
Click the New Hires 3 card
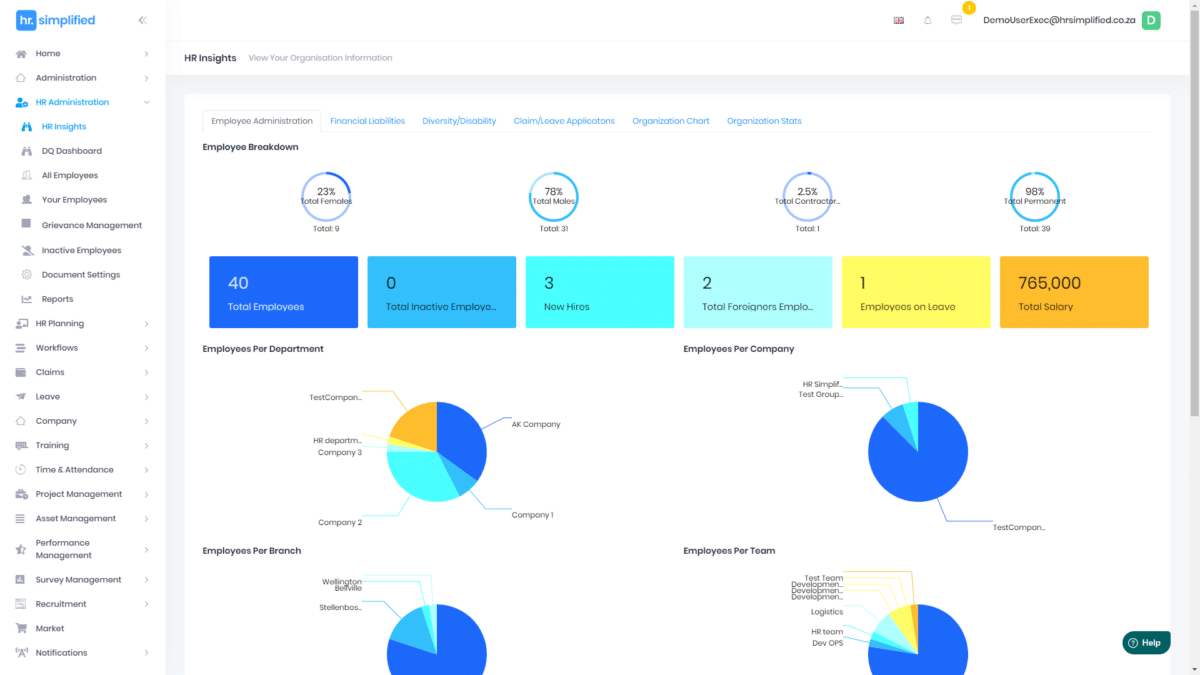point(600,292)
